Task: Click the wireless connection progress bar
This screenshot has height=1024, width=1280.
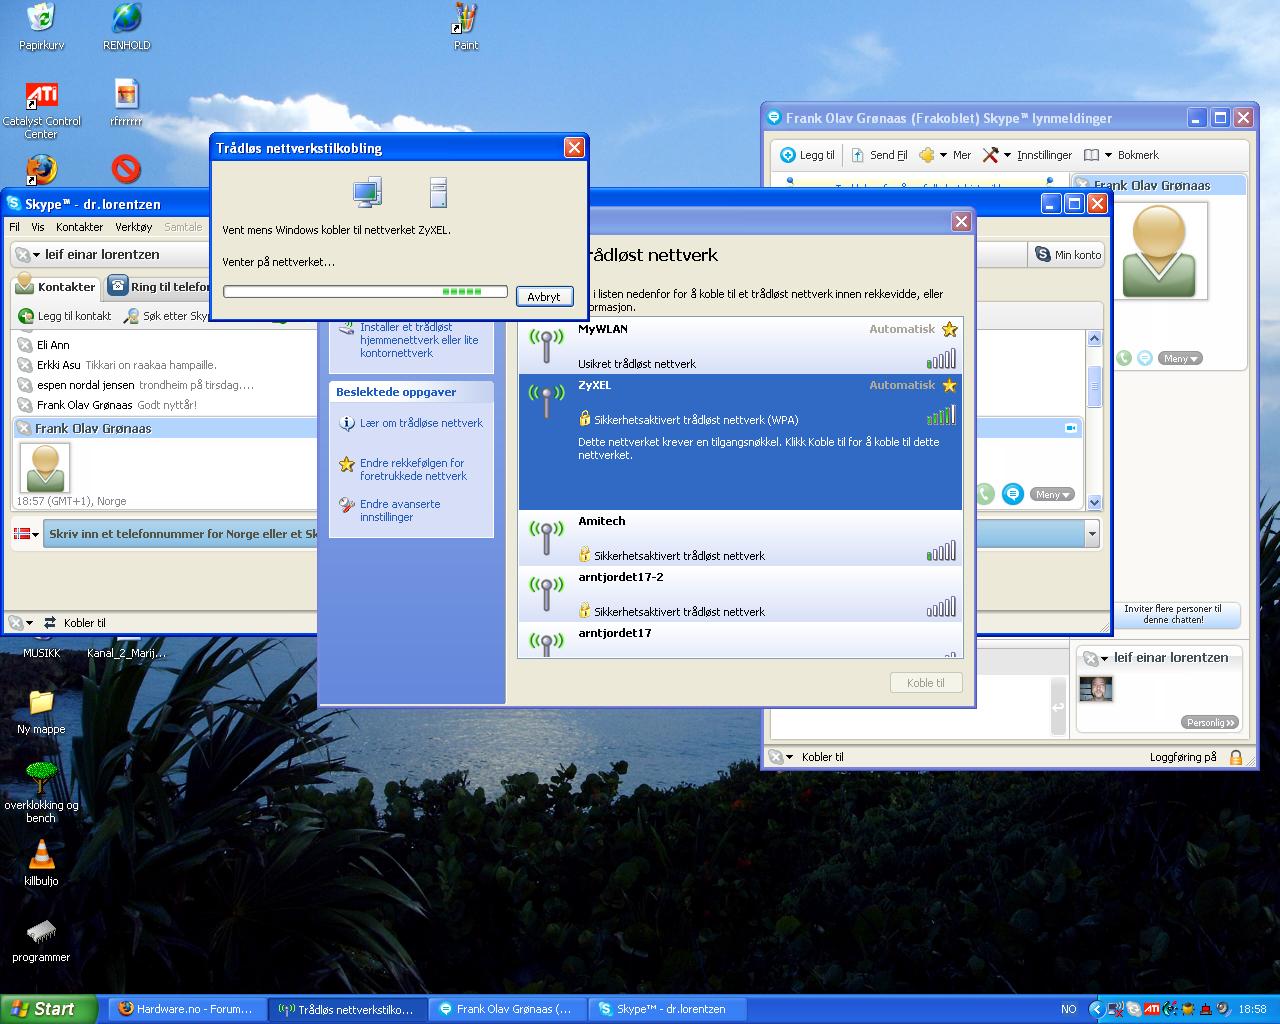Action: (x=365, y=292)
